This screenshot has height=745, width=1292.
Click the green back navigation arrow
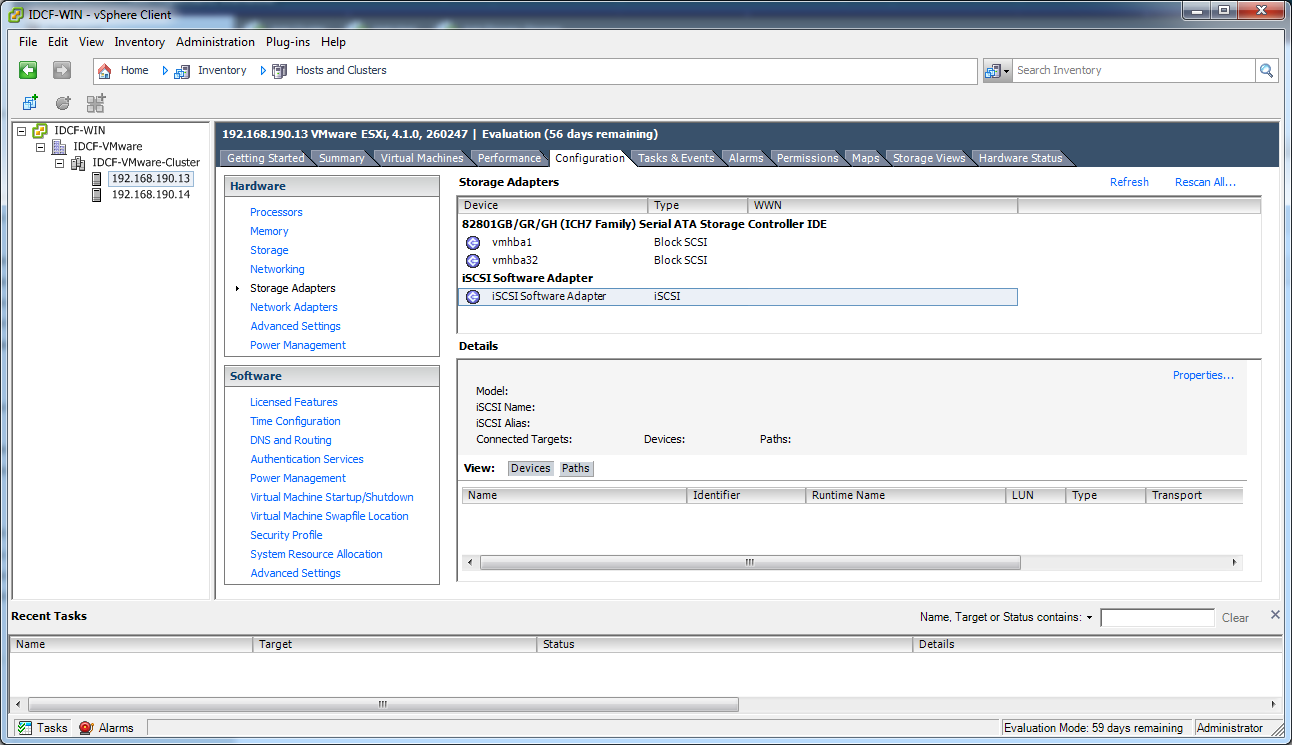27,70
